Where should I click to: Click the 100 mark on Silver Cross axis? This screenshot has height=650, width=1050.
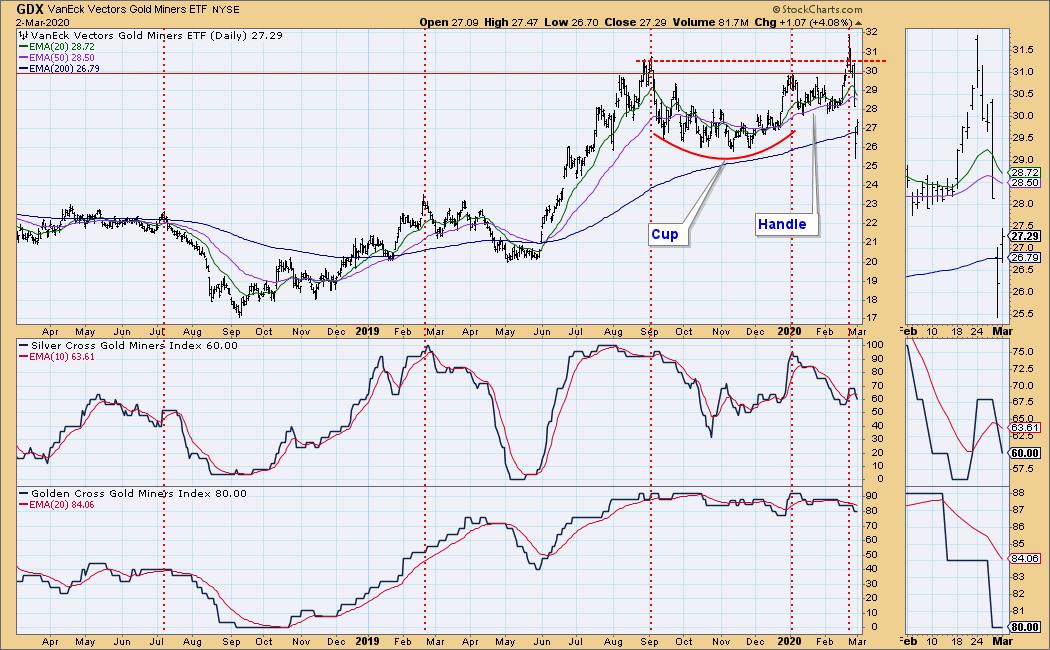(x=873, y=345)
